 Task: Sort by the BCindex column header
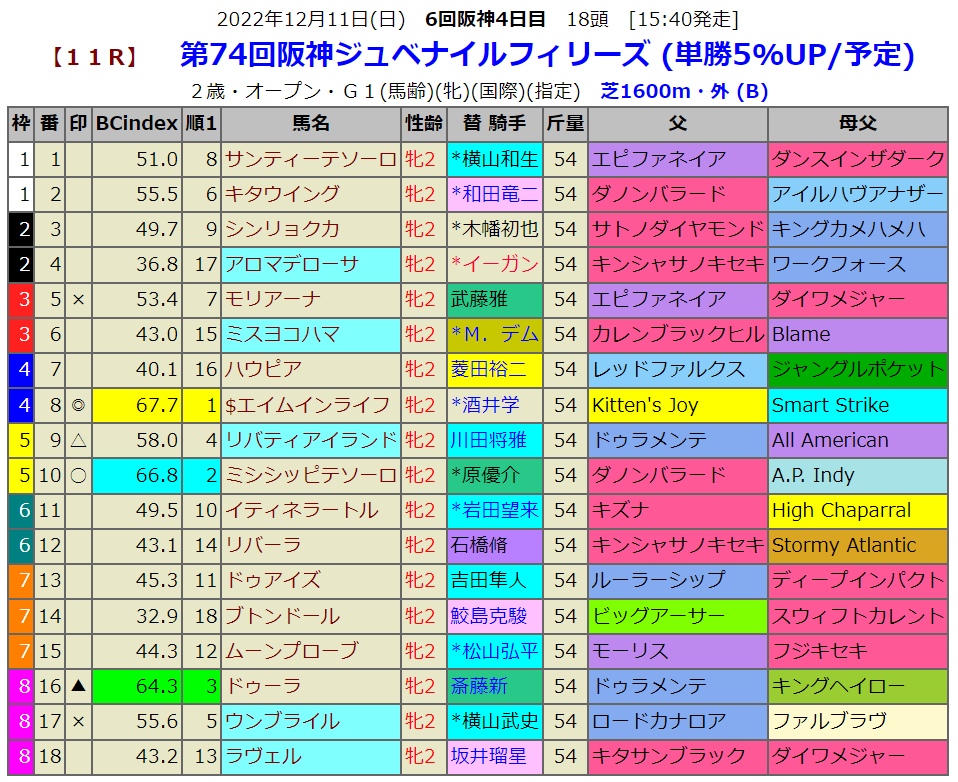tap(137, 124)
